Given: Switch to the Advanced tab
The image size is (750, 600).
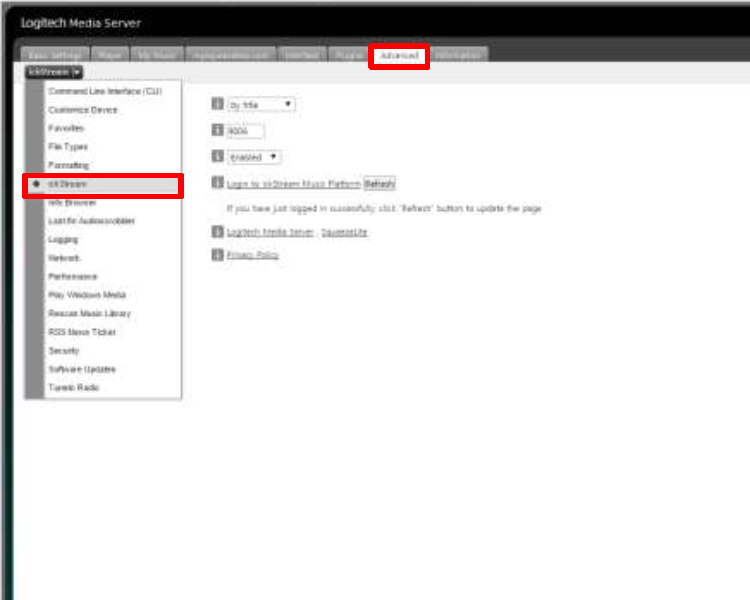Looking at the screenshot, I should [399, 56].
